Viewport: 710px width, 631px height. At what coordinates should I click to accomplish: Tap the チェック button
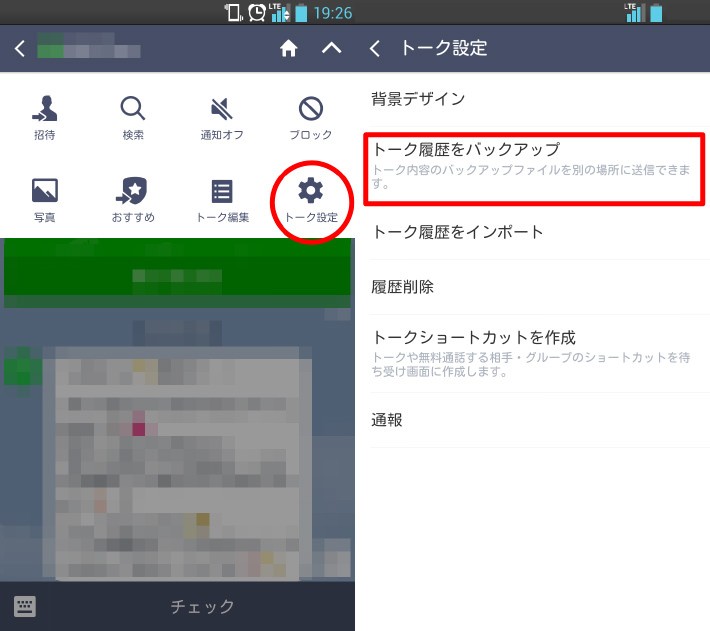pyautogui.click(x=202, y=607)
